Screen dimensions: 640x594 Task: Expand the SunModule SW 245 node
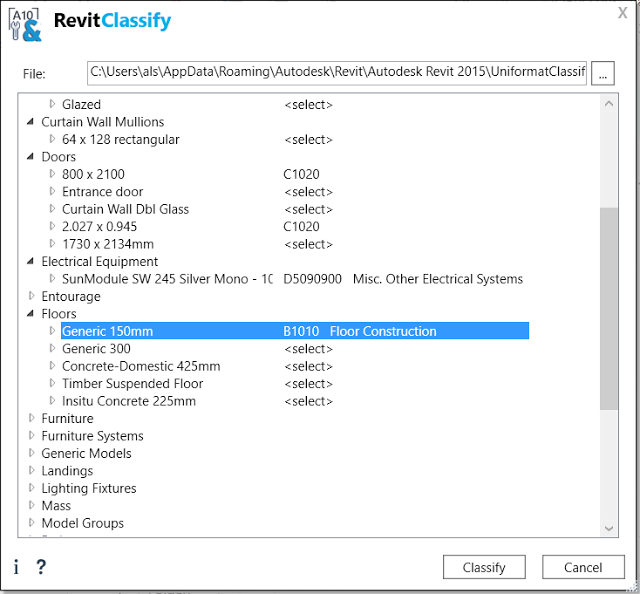click(52, 279)
